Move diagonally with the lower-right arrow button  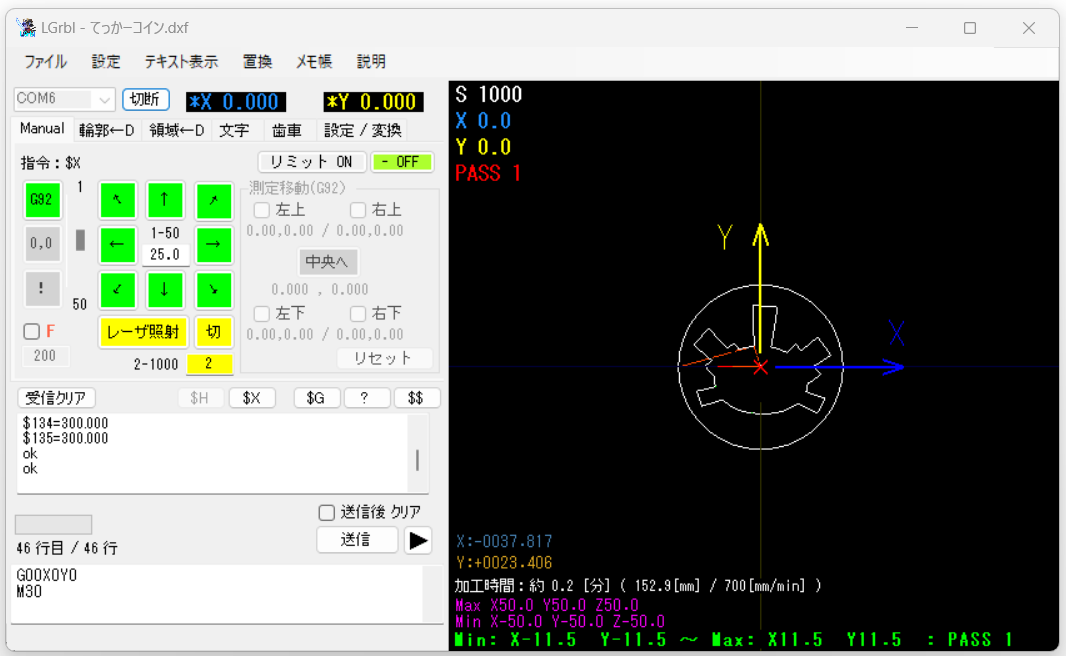(213, 290)
